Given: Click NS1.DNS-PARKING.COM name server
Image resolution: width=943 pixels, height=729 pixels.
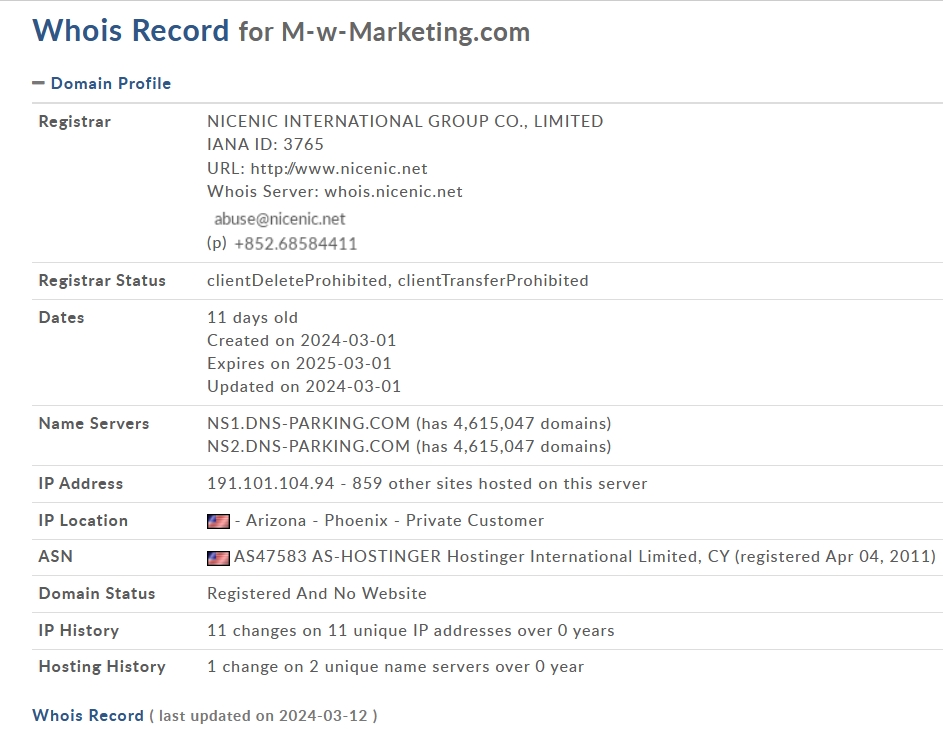Looking at the screenshot, I should coord(309,423).
